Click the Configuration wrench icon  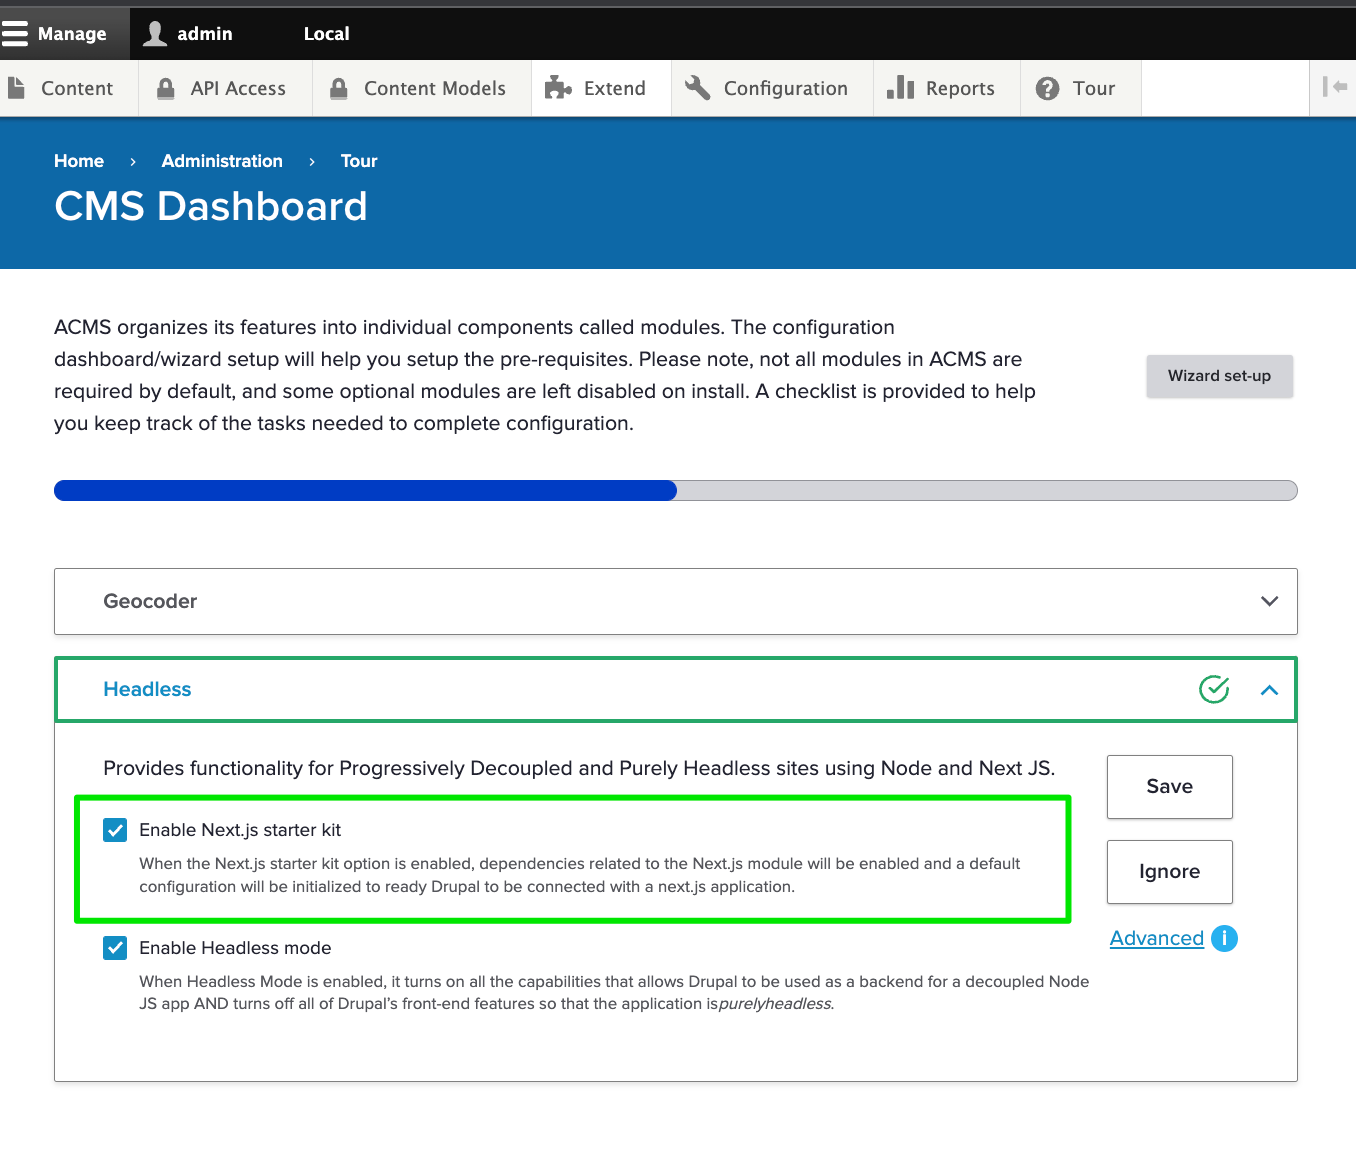697,88
